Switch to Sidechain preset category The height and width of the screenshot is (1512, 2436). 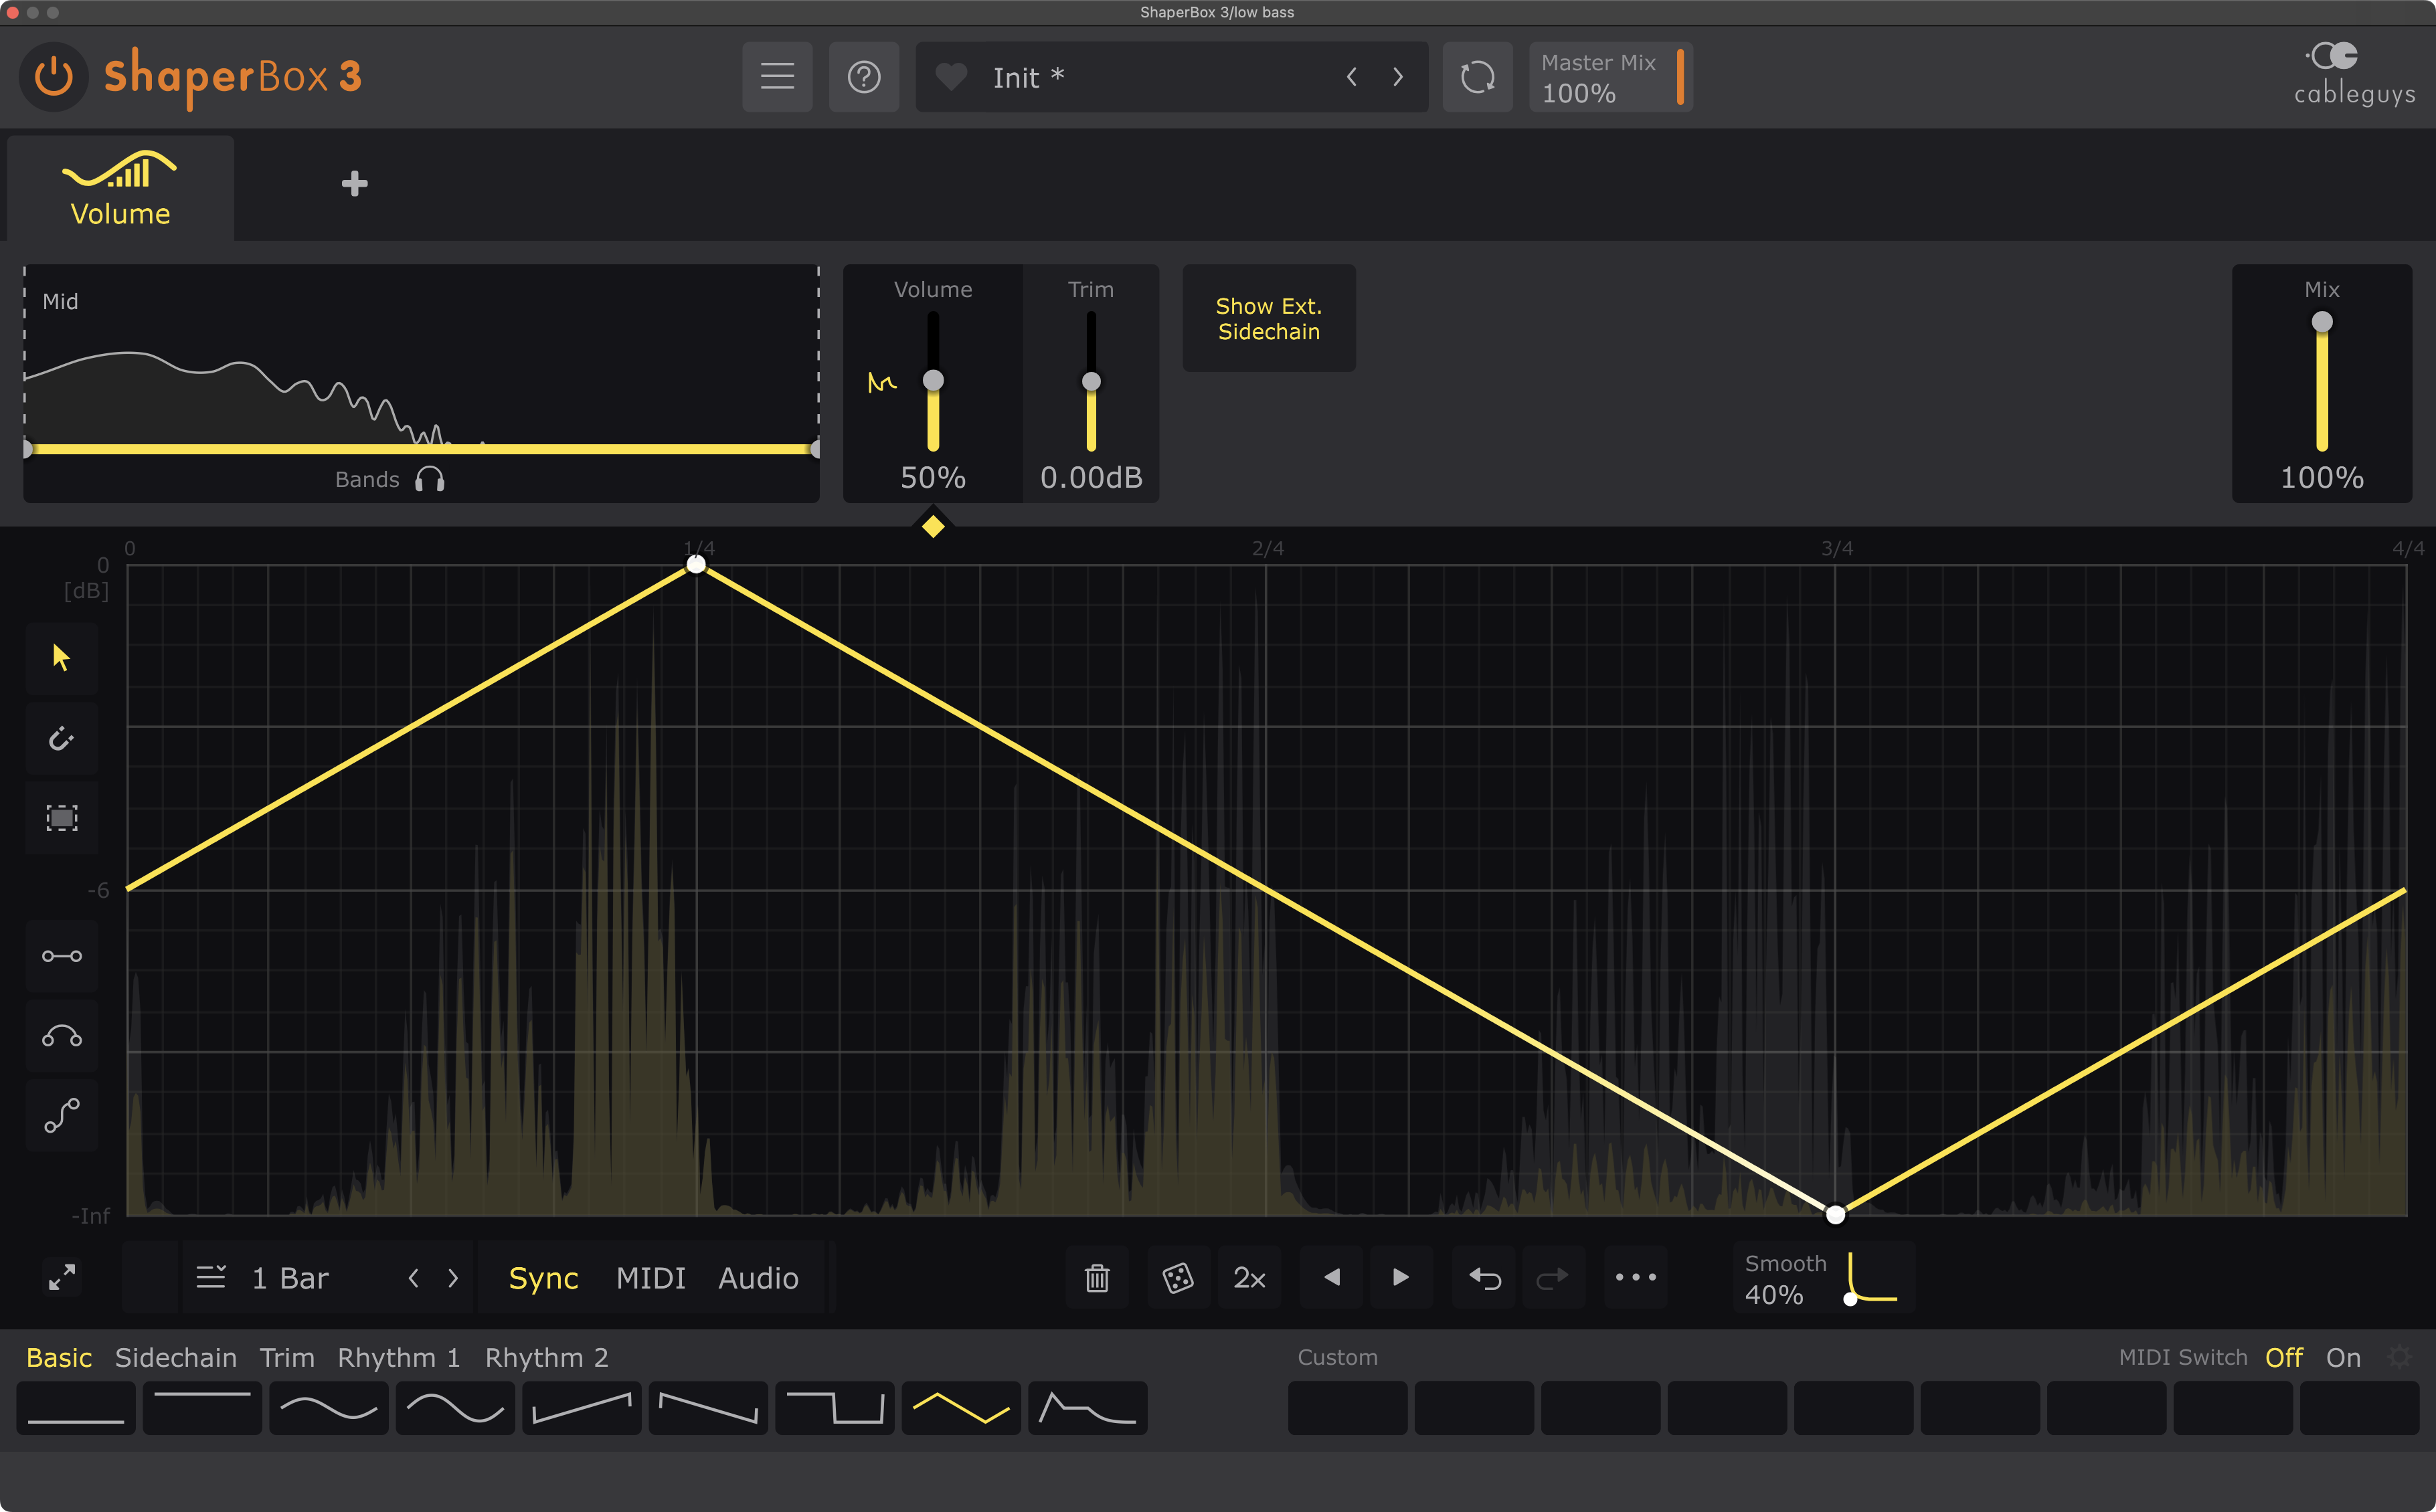pos(176,1357)
